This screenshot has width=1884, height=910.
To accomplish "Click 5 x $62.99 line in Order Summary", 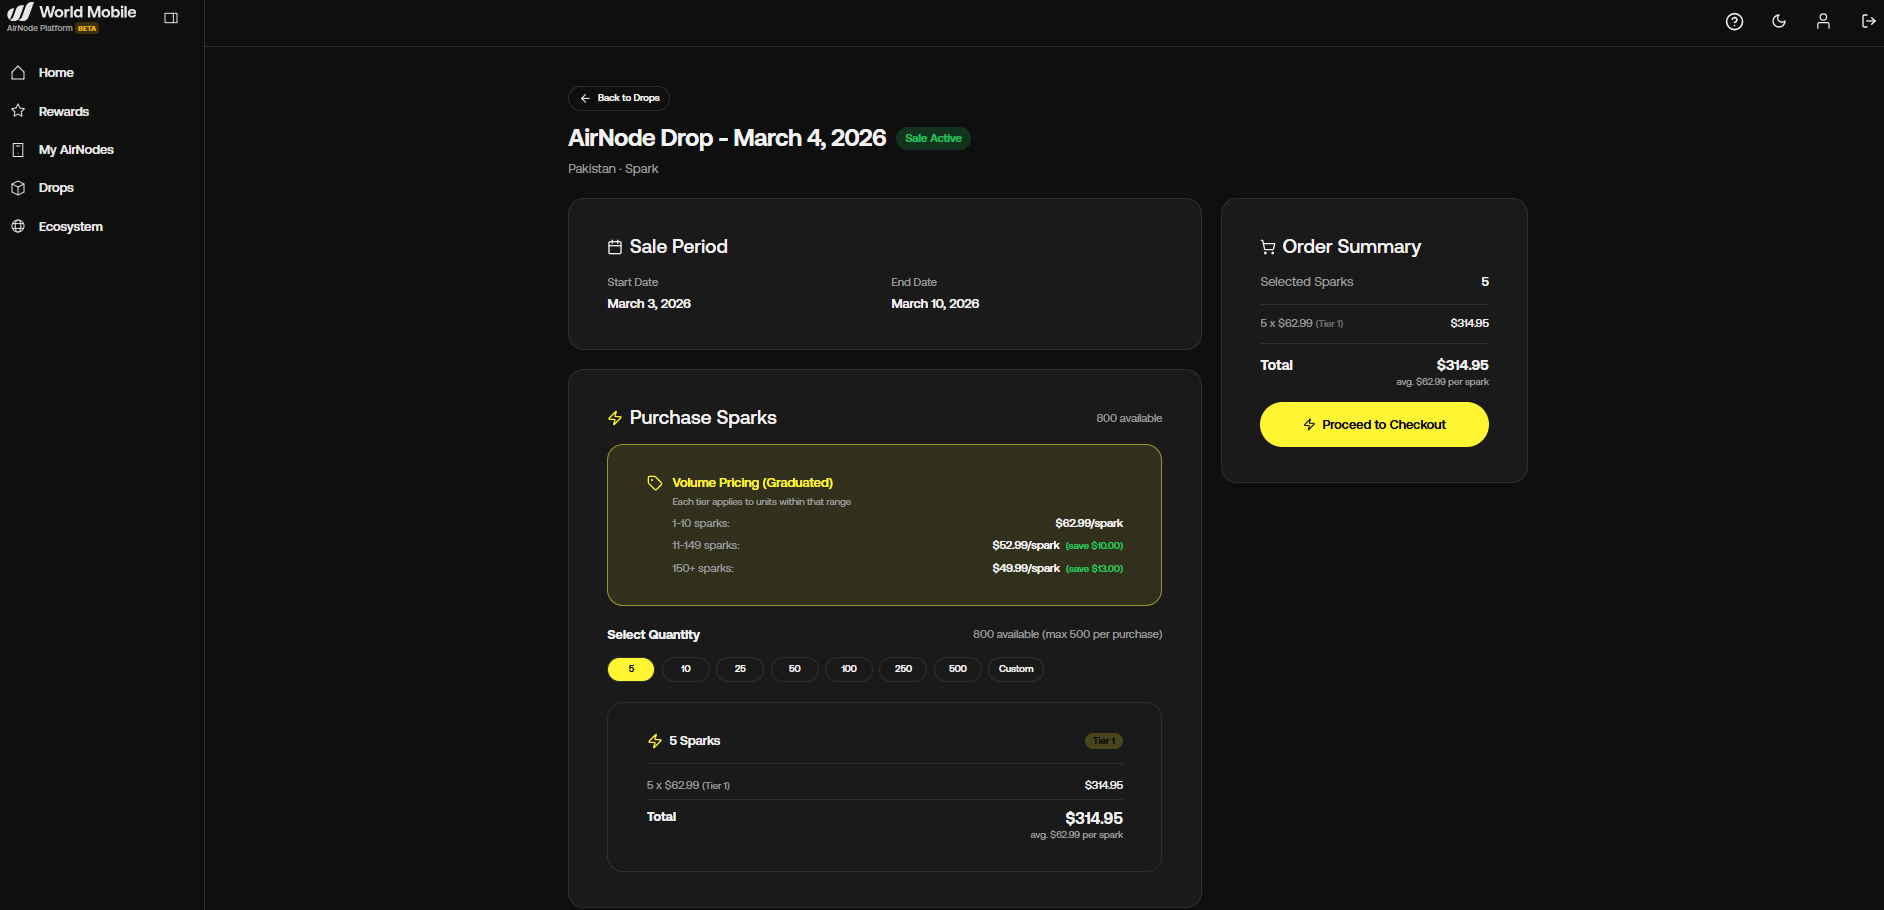I will click(1302, 323).
